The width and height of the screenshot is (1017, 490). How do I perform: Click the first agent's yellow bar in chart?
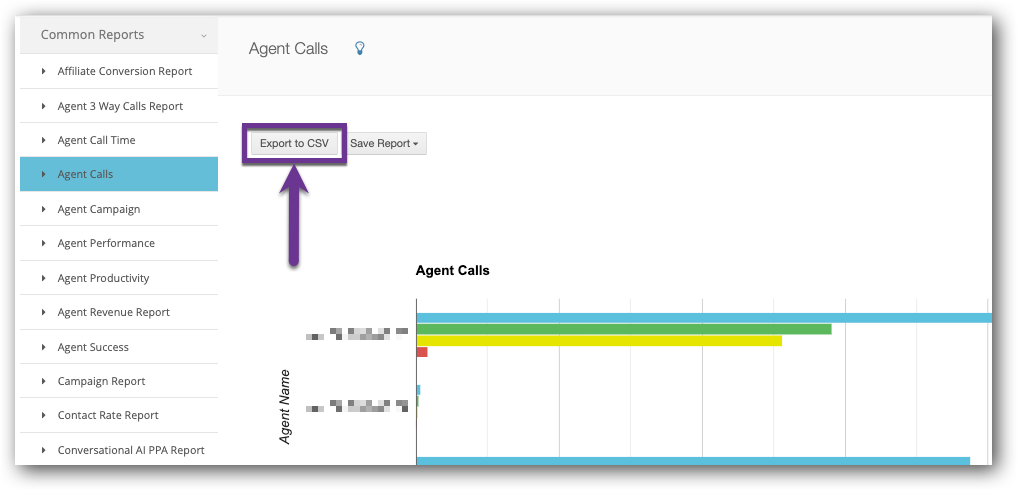pos(599,341)
